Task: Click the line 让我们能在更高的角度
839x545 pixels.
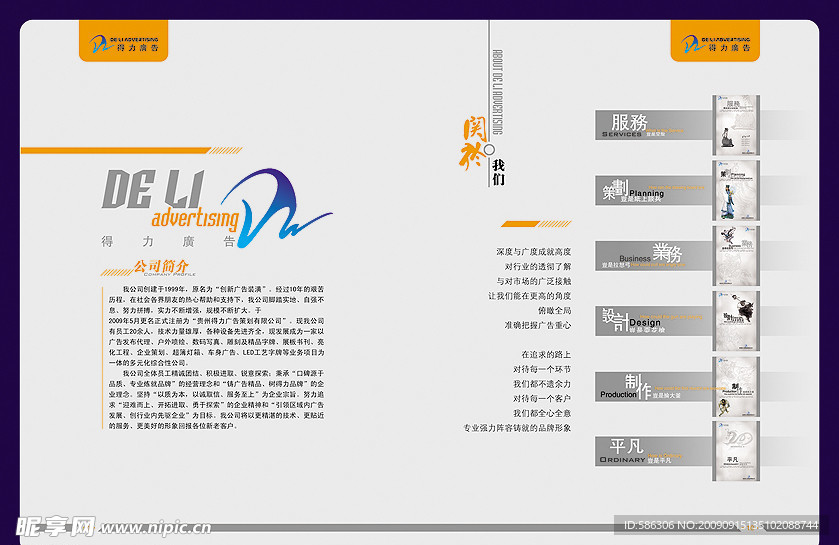Action: tap(529, 296)
